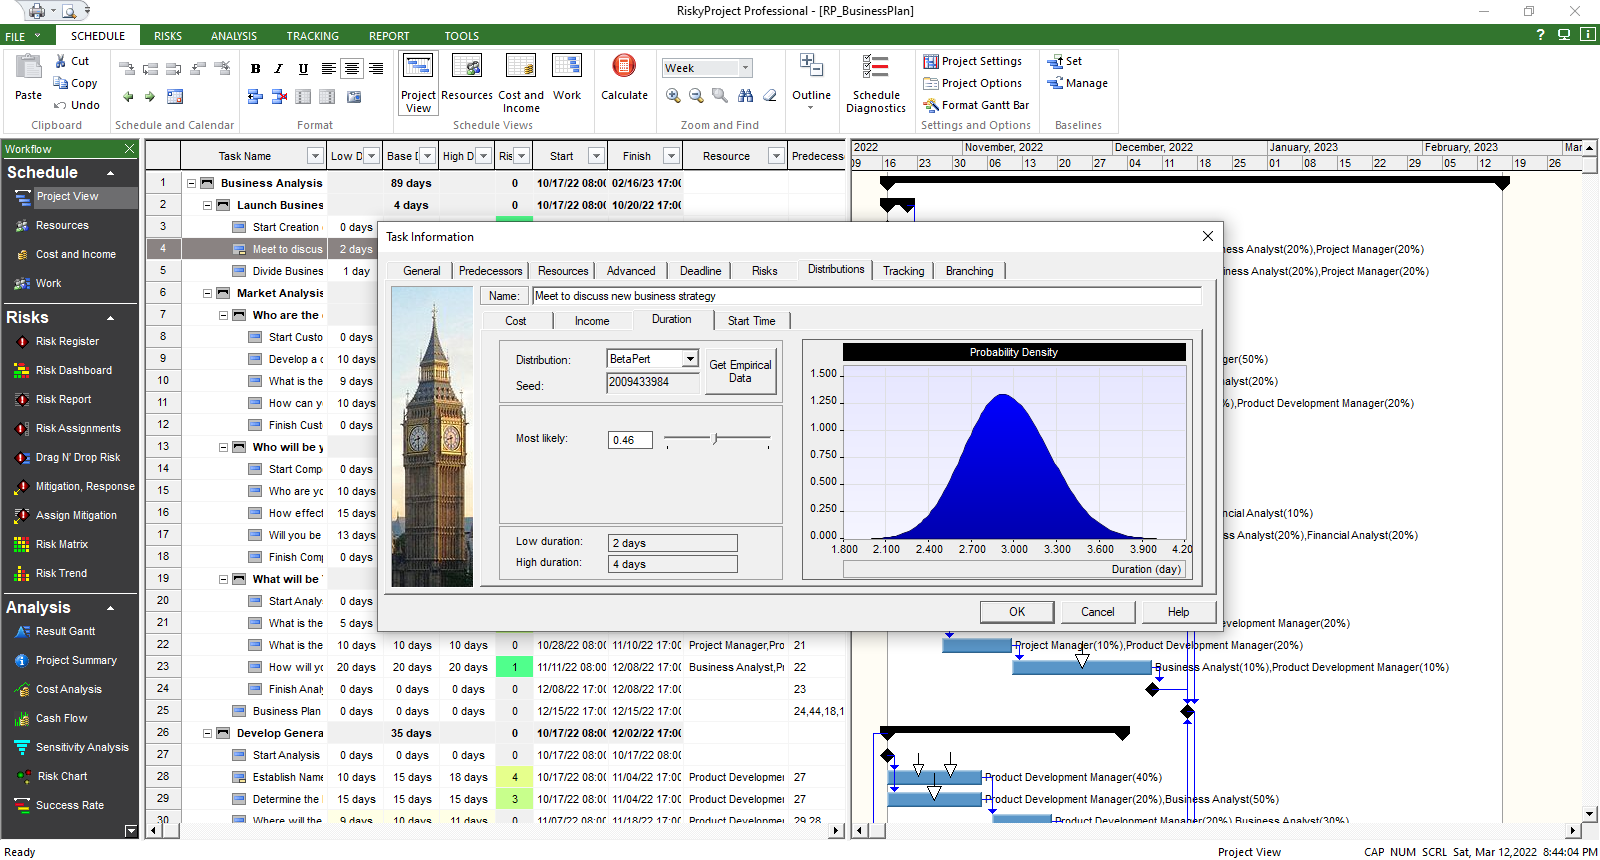Open Risk Matrix in sidebar
Viewport: 1600px width, 860px height.
tap(62, 544)
